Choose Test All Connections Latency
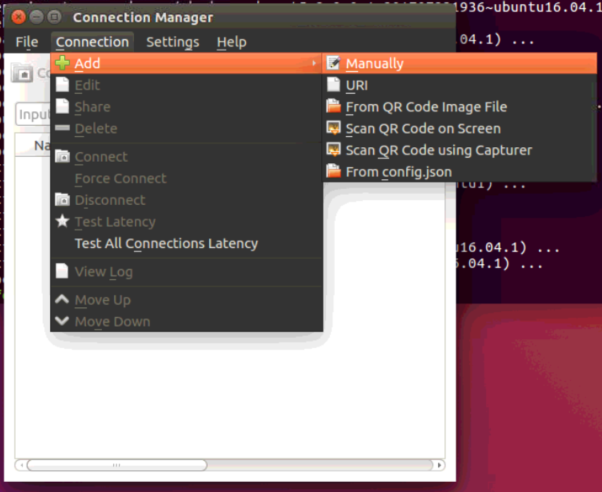The height and width of the screenshot is (492, 602). (x=166, y=244)
